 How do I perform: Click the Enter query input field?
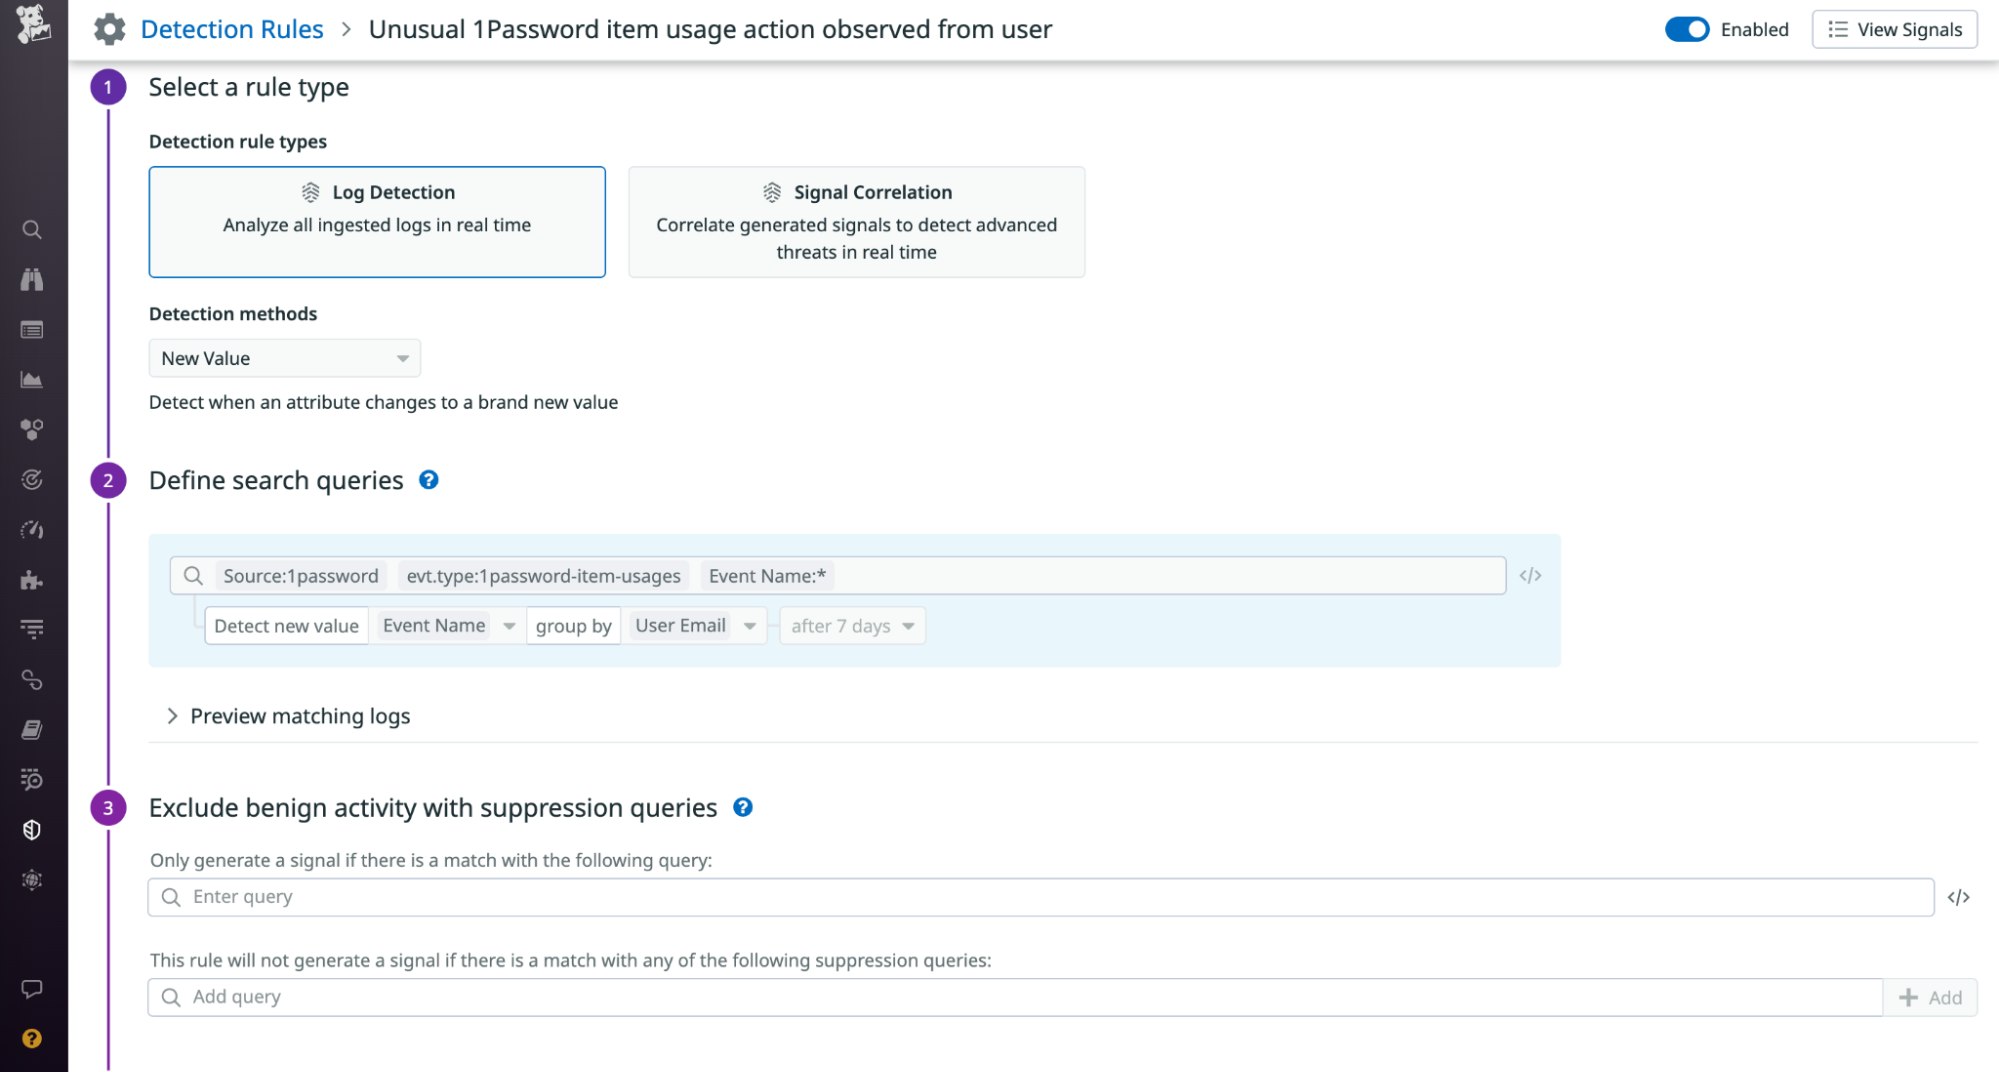pyautogui.click(x=1040, y=897)
